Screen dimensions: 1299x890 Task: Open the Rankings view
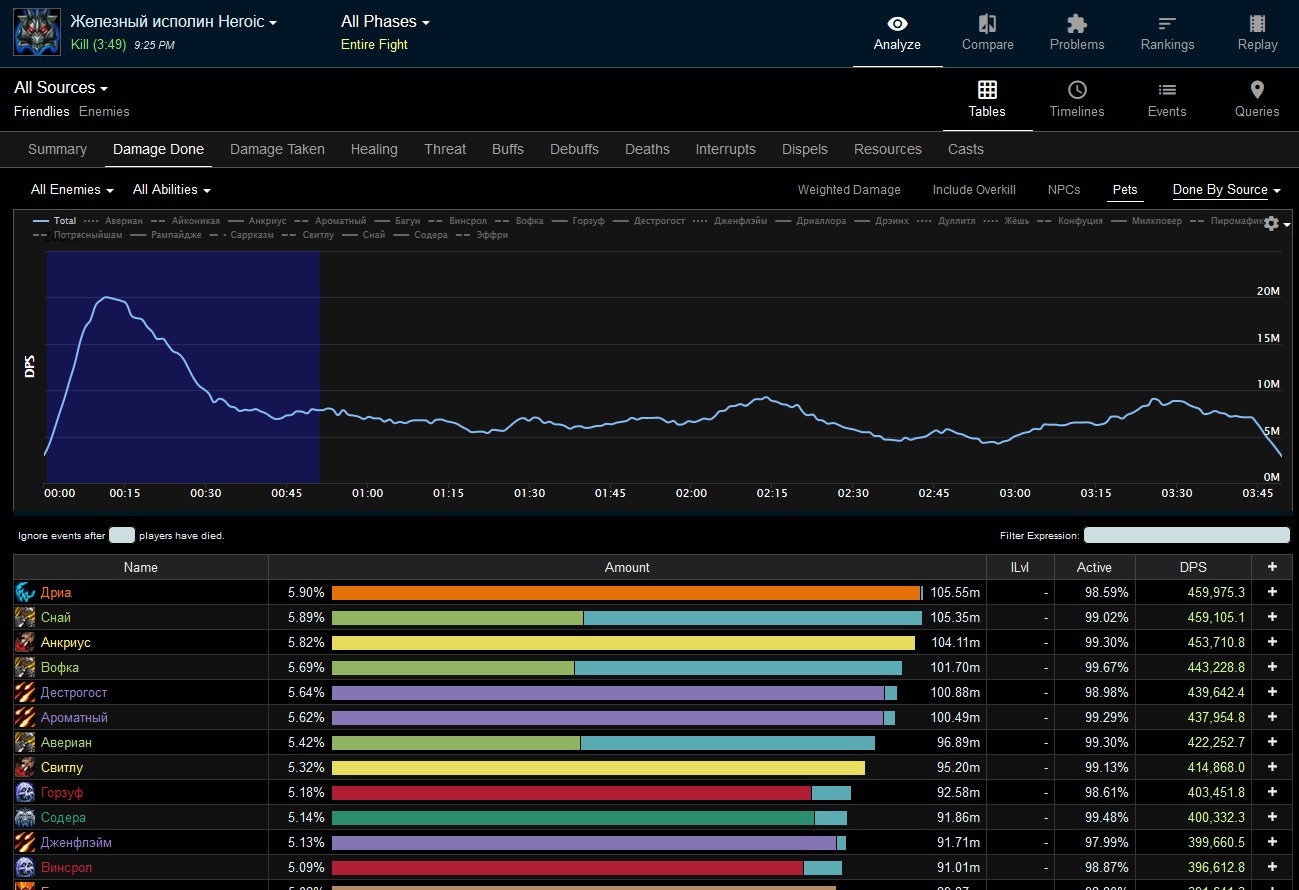(1167, 33)
